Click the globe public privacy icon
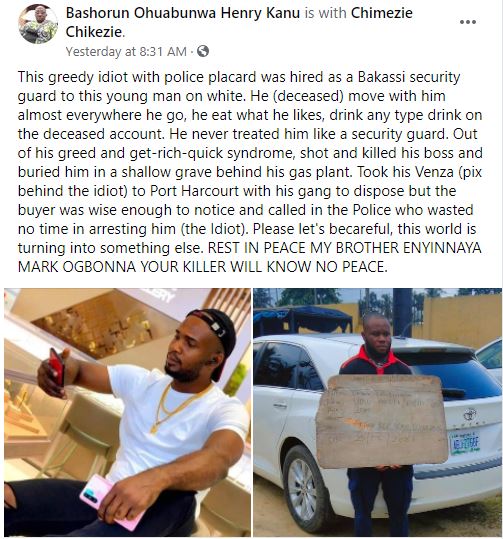The image size is (503, 539). [x=203, y=52]
